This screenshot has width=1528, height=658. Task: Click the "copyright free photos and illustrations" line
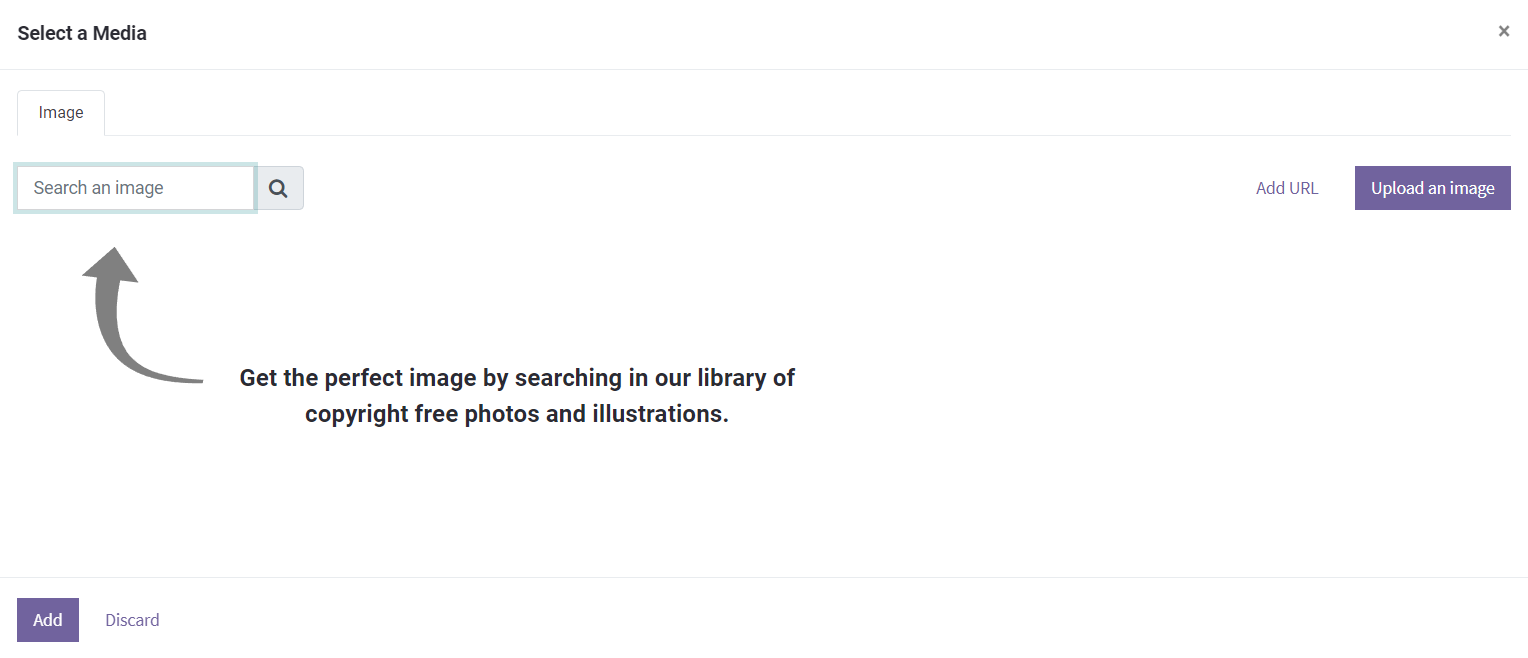tap(517, 414)
